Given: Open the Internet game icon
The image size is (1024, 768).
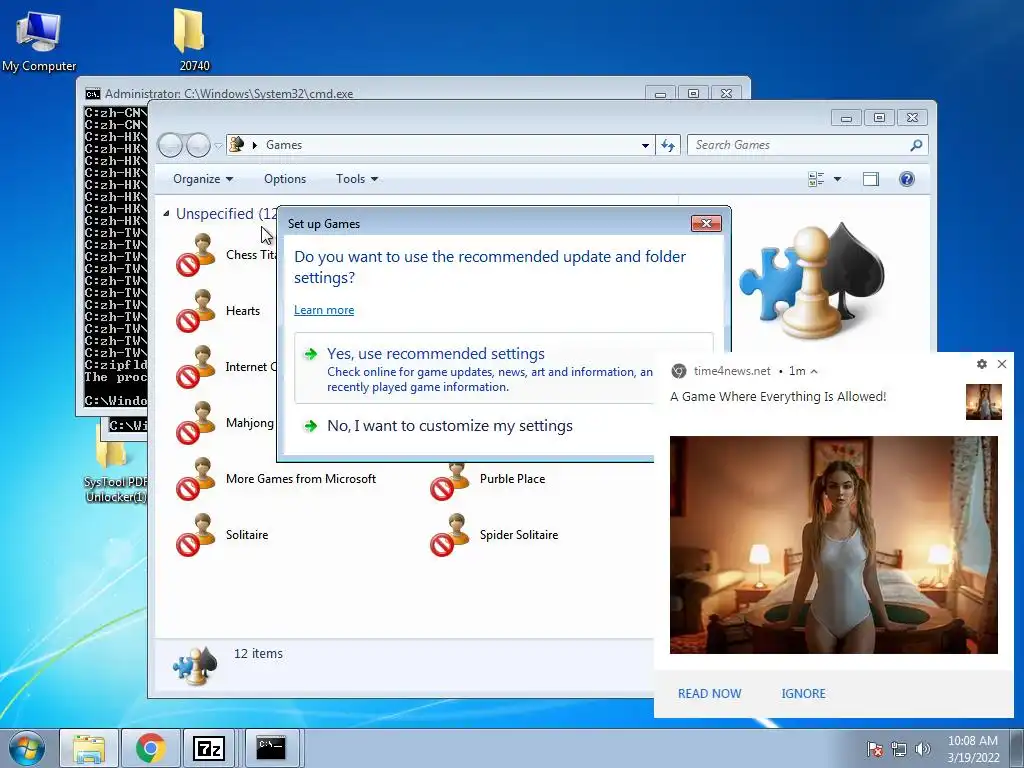Looking at the screenshot, I should (196, 367).
